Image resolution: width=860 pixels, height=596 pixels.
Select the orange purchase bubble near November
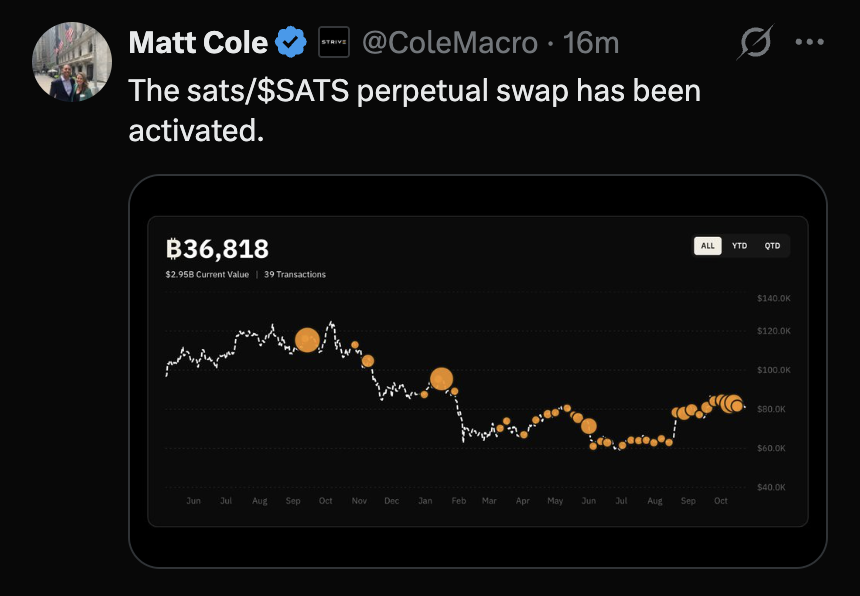(x=367, y=361)
